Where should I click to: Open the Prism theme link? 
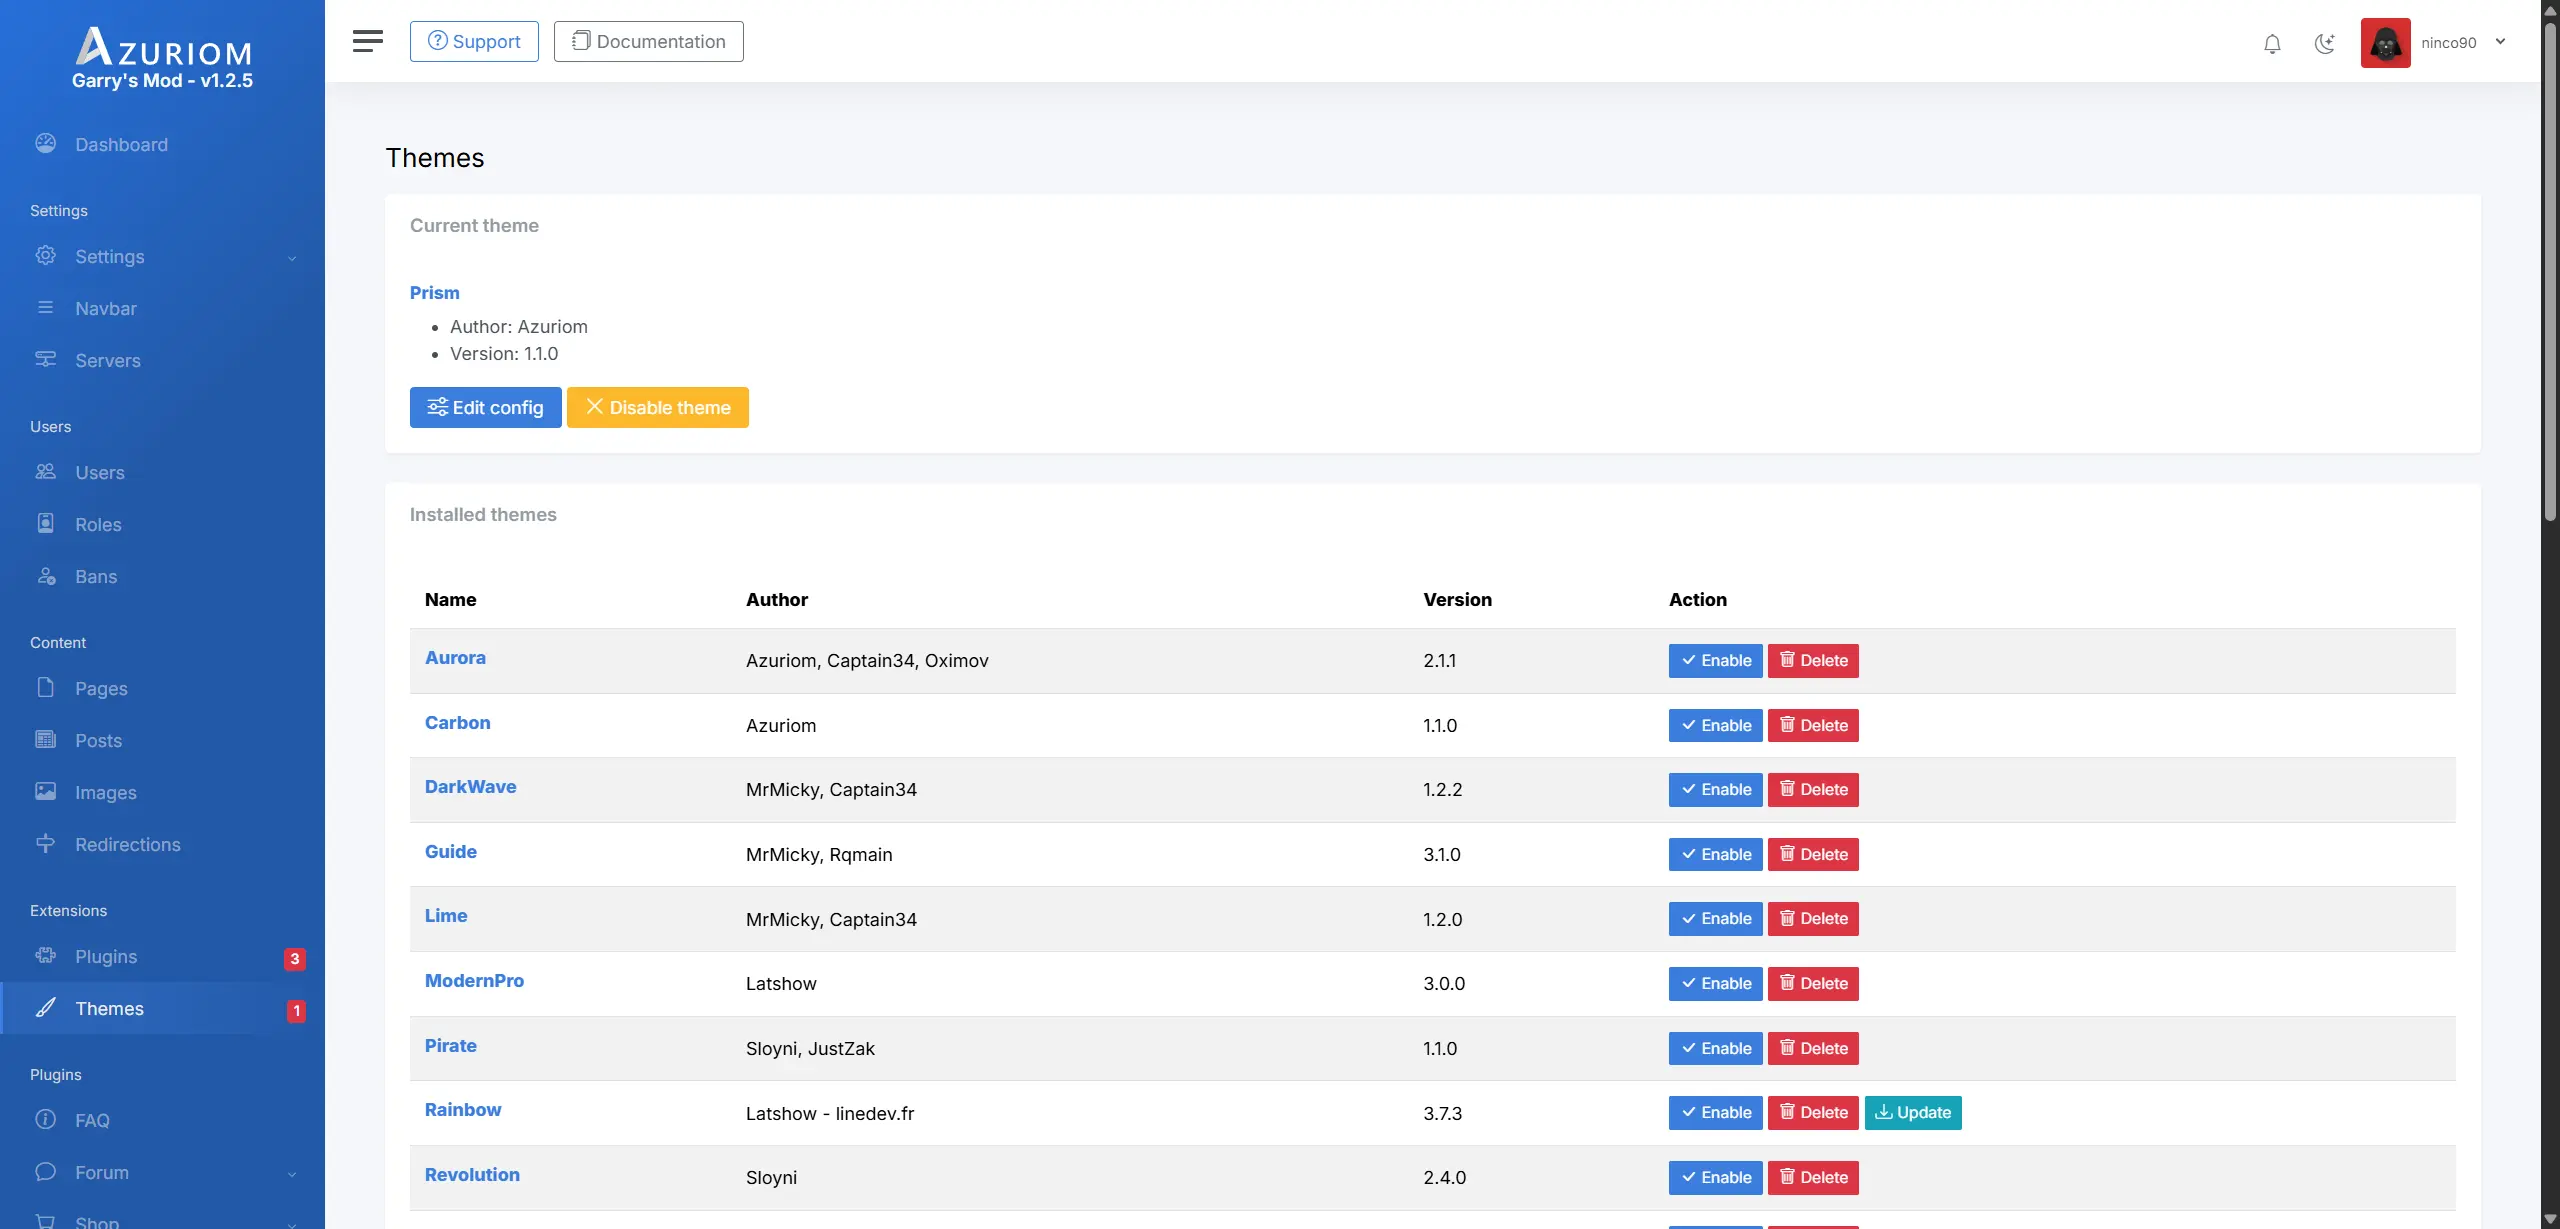click(435, 292)
